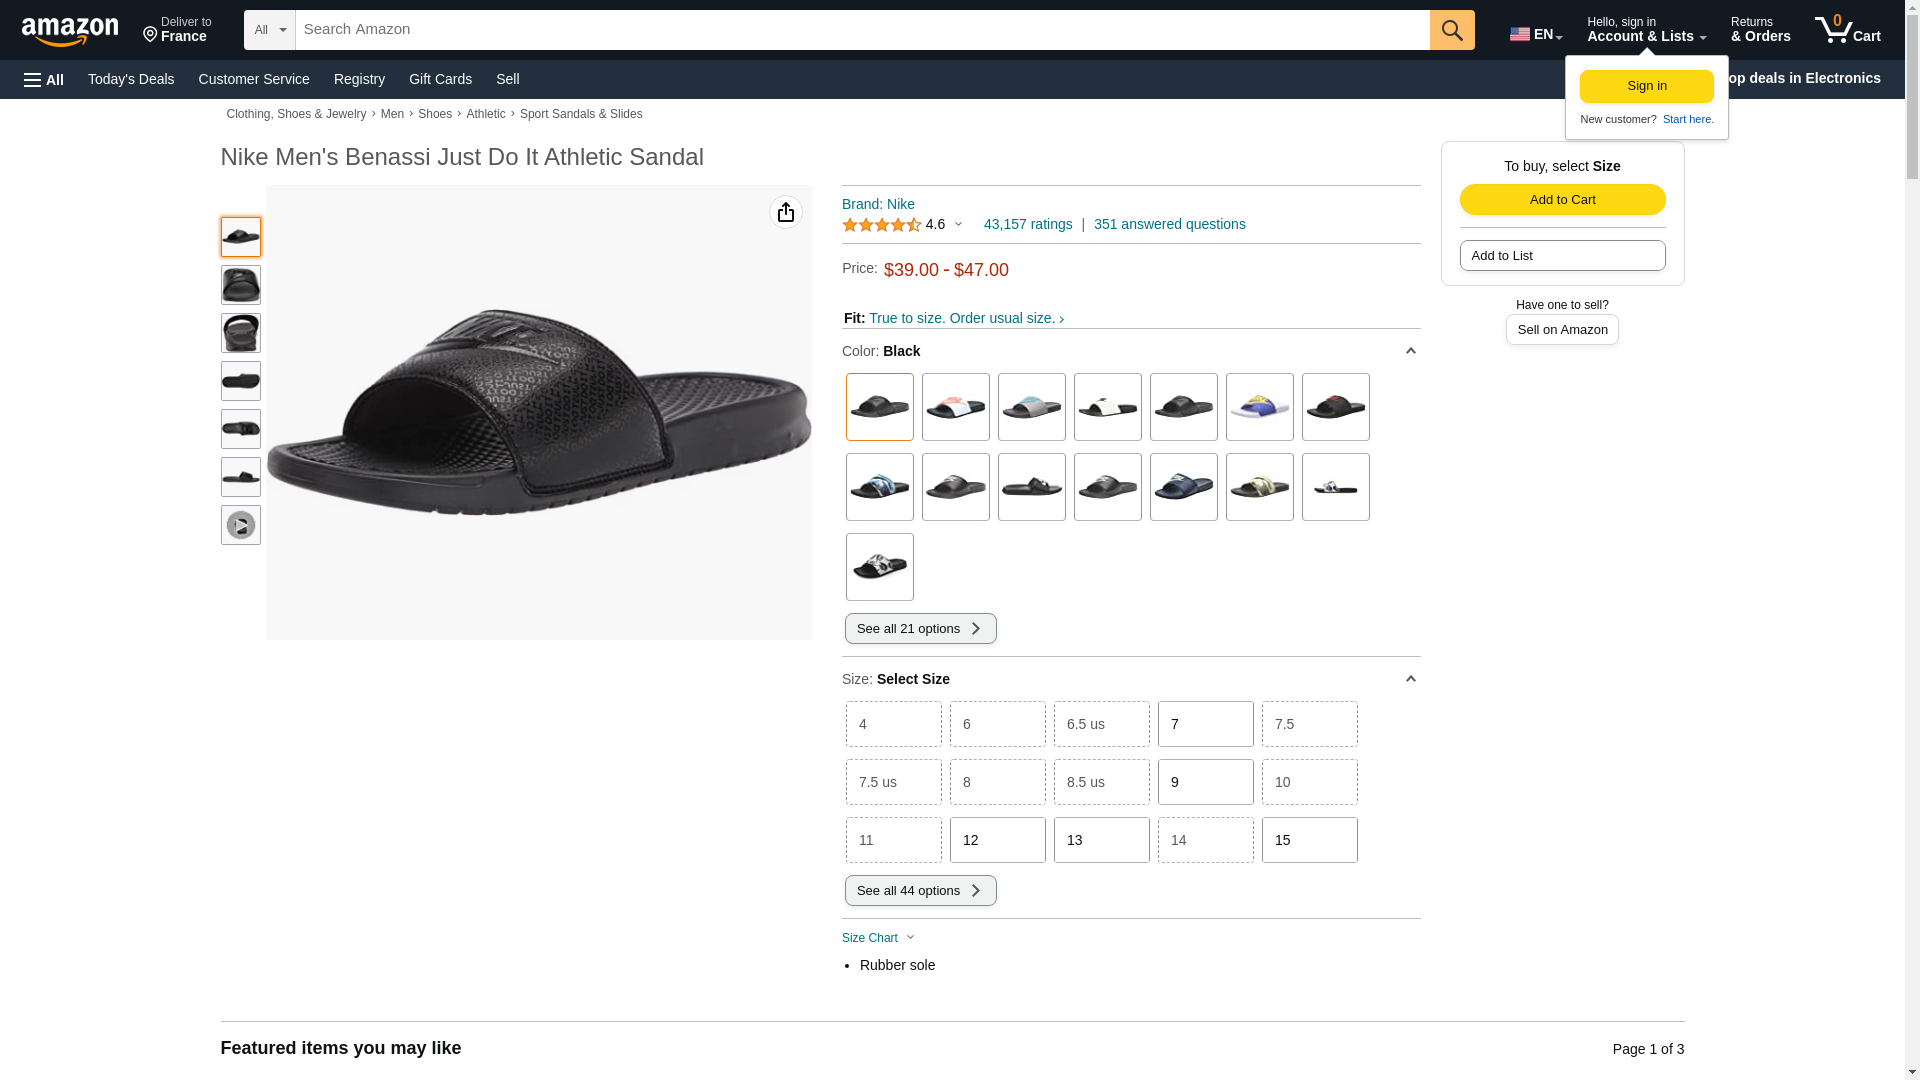The width and height of the screenshot is (1920, 1080).
Task: Type in the Search Amazon field
Action: pyautogui.click(x=861, y=30)
